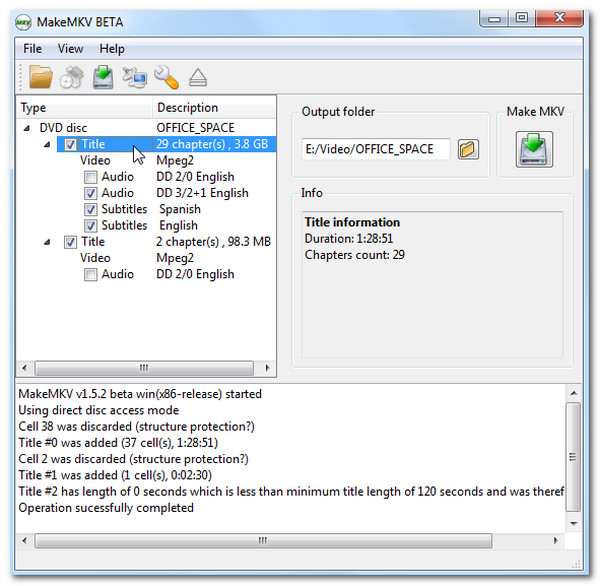
Task: Uncheck the 2 chapter(s) Title checkbox
Action: [x=70, y=242]
